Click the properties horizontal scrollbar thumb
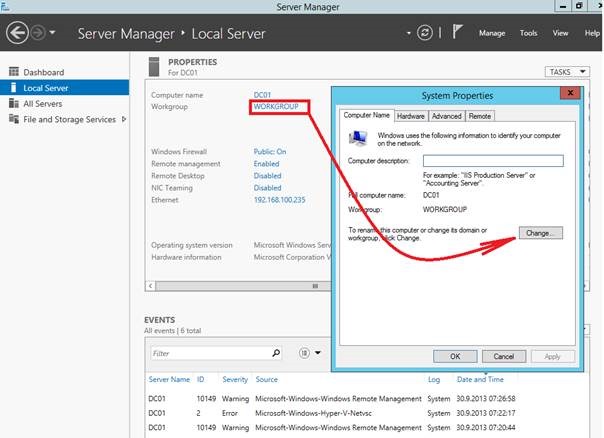 (x=243, y=286)
